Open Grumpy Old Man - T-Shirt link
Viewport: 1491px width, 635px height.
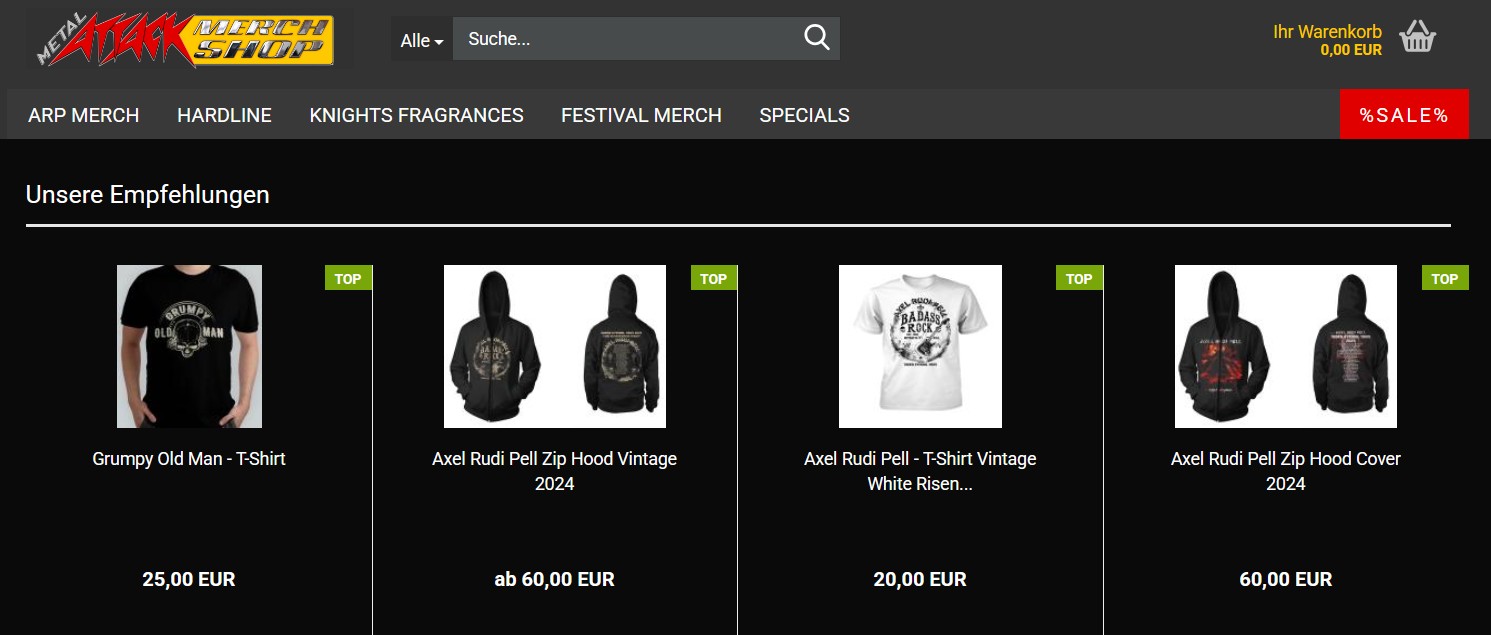click(x=189, y=459)
